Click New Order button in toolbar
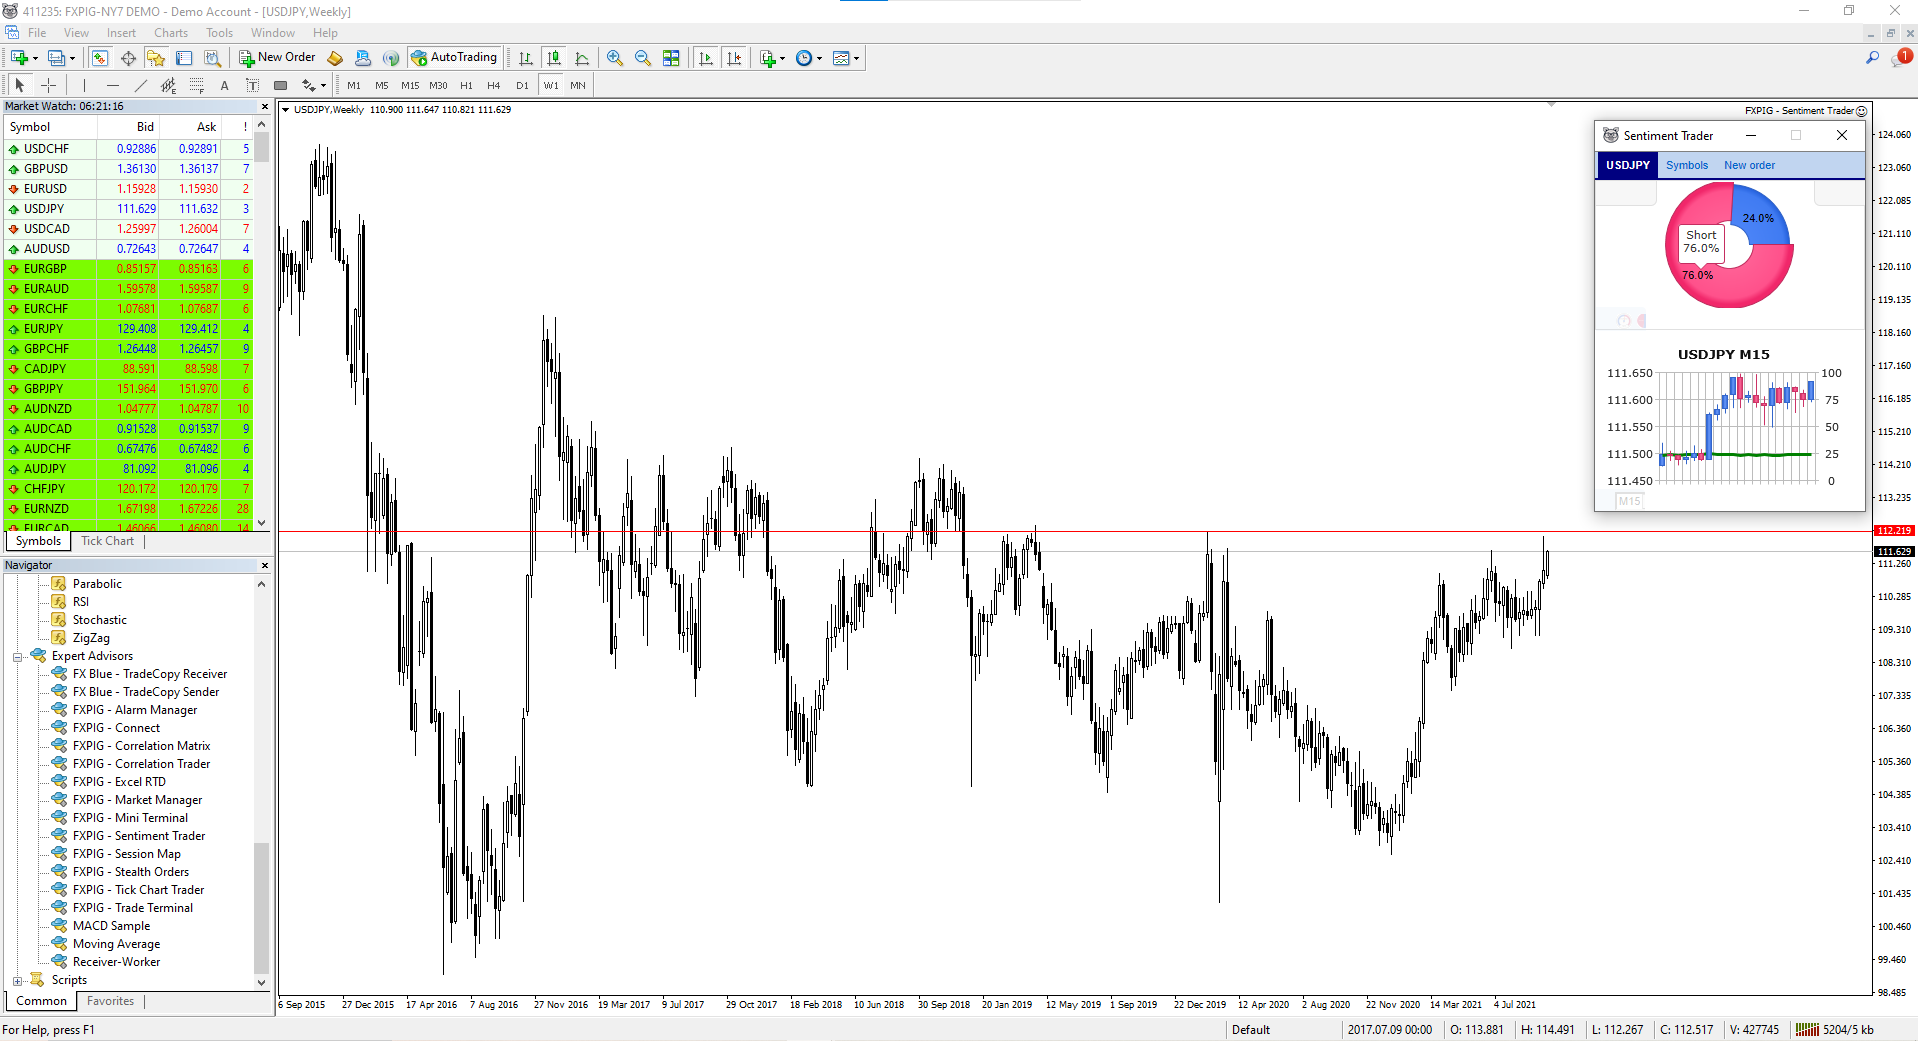 pyautogui.click(x=277, y=58)
